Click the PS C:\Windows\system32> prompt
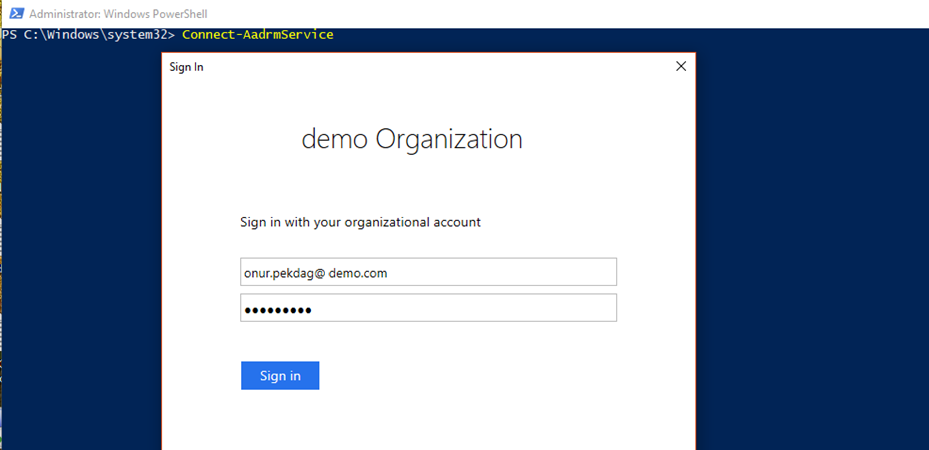This screenshot has width=929, height=450. [x=88, y=35]
